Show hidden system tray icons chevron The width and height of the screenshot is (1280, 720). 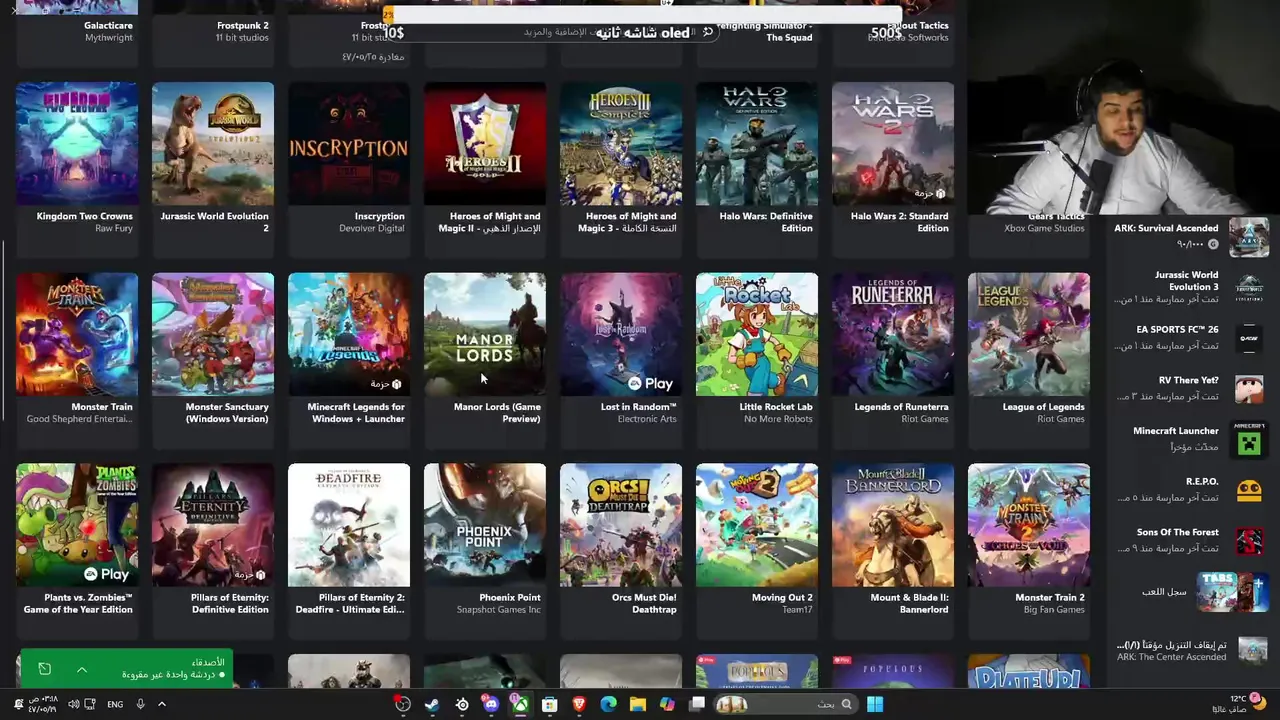click(x=162, y=704)
